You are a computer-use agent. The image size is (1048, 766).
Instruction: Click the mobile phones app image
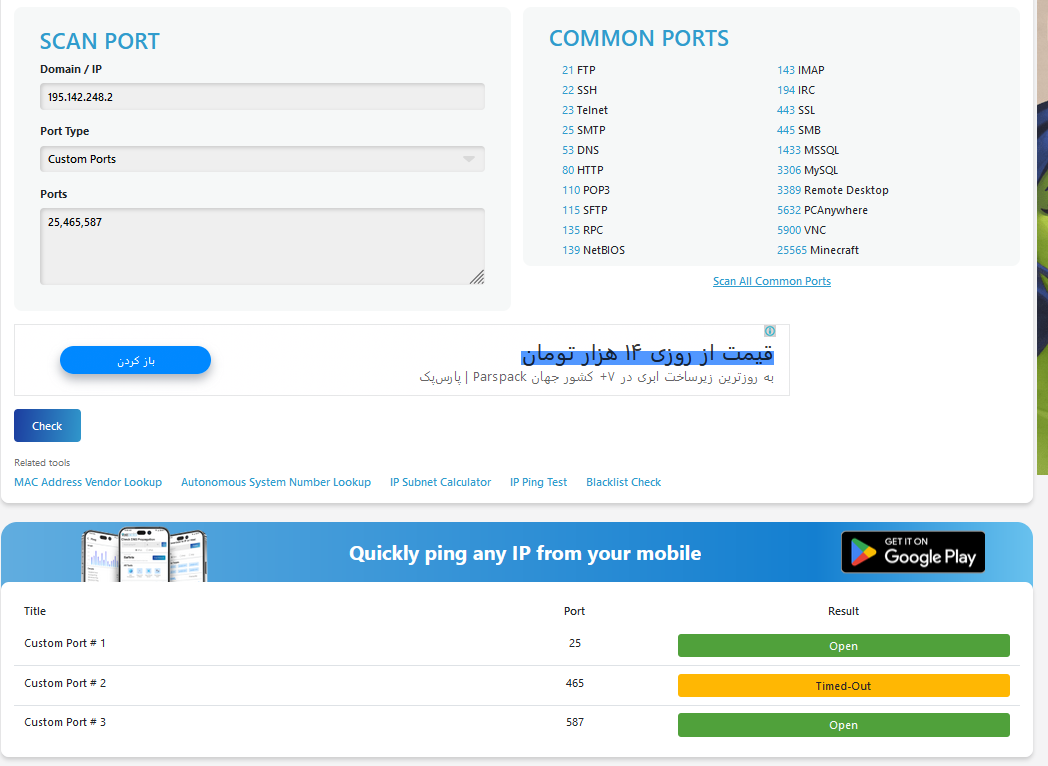[144, 554]
